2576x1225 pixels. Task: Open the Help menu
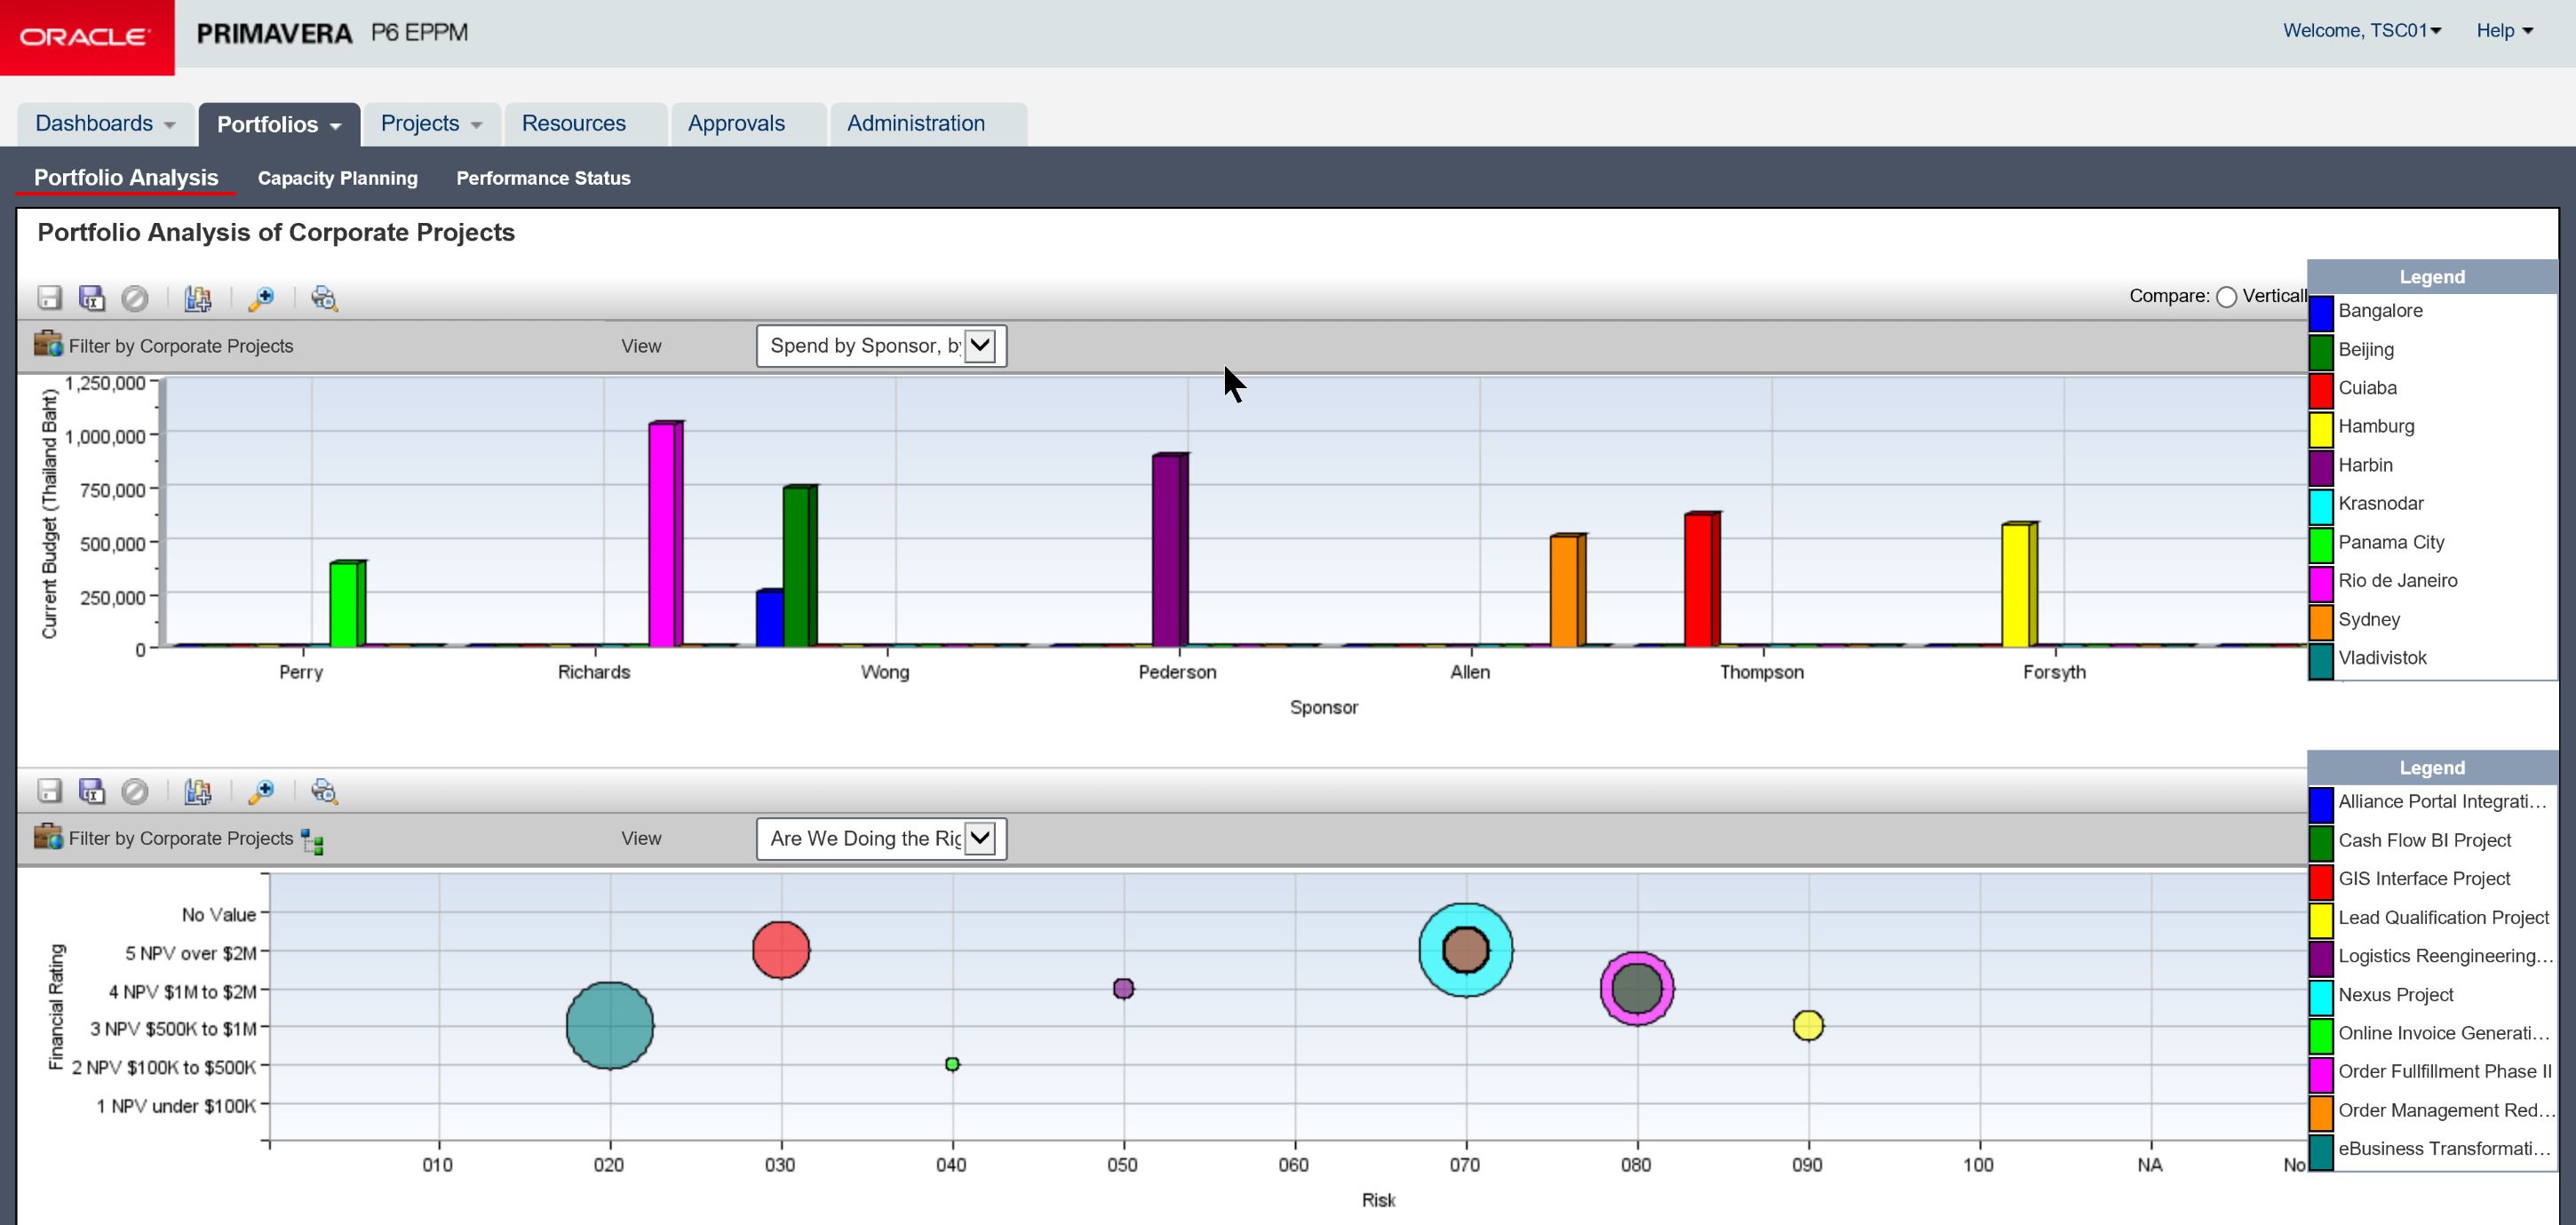[2502, 31]
